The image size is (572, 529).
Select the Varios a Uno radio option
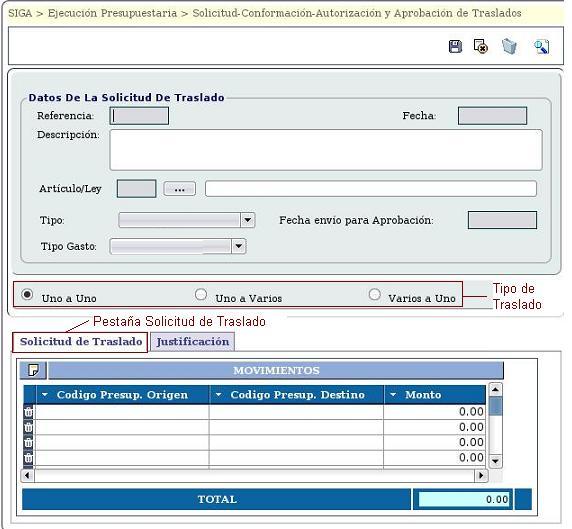[x=375, y=294]
